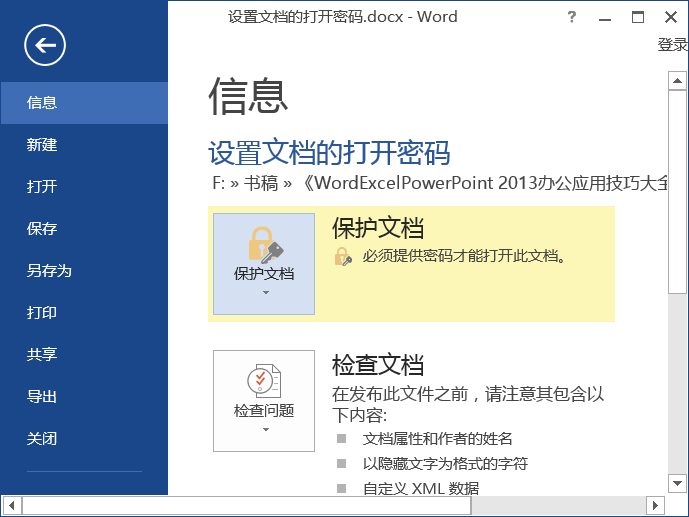The image size is (689, 517).
Task: Click the text 以隐藏文字为格式的字符
Action: coord(445,464)
